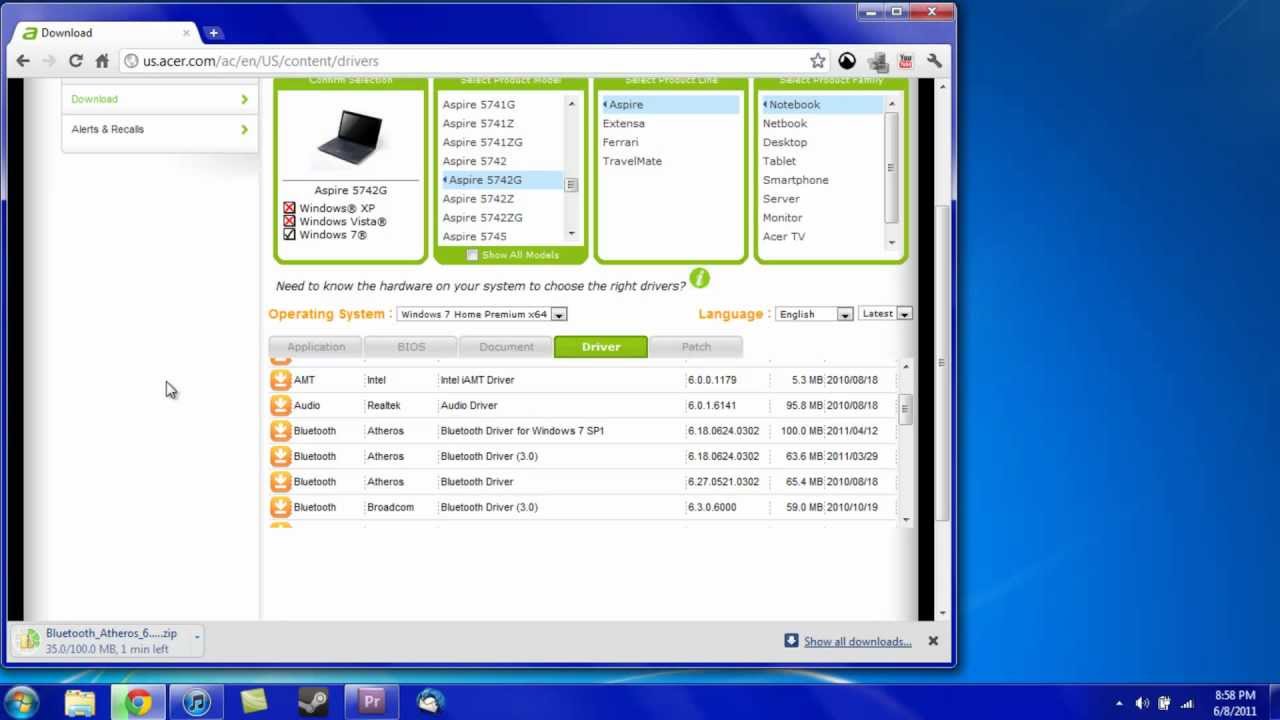Choose TravelMate product line
Screen dimensions: 1280x720
click(632, 161)
